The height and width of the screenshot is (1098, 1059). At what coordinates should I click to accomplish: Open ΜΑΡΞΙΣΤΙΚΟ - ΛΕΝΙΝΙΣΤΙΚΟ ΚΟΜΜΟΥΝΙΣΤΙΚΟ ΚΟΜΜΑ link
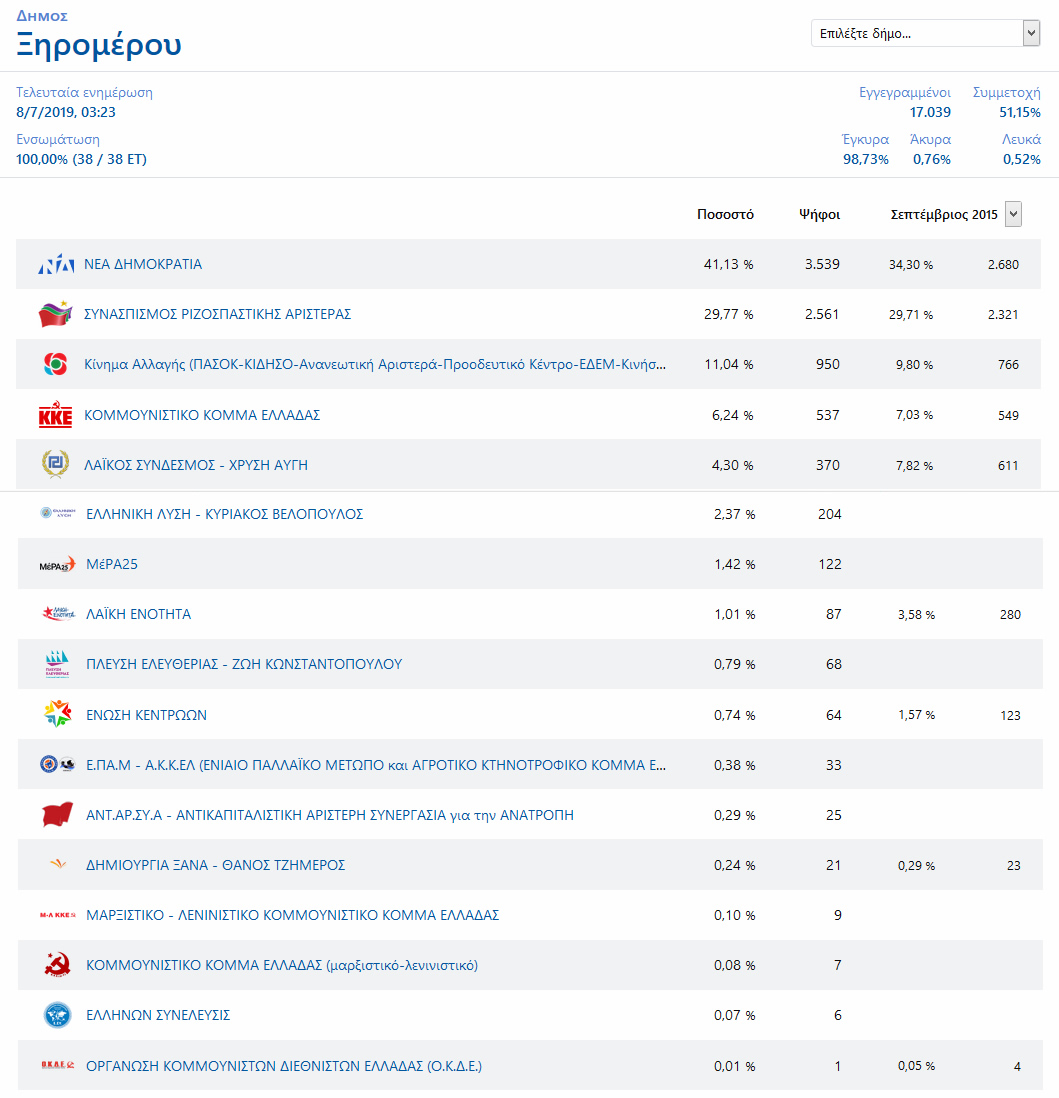click(x=293, y=915)
